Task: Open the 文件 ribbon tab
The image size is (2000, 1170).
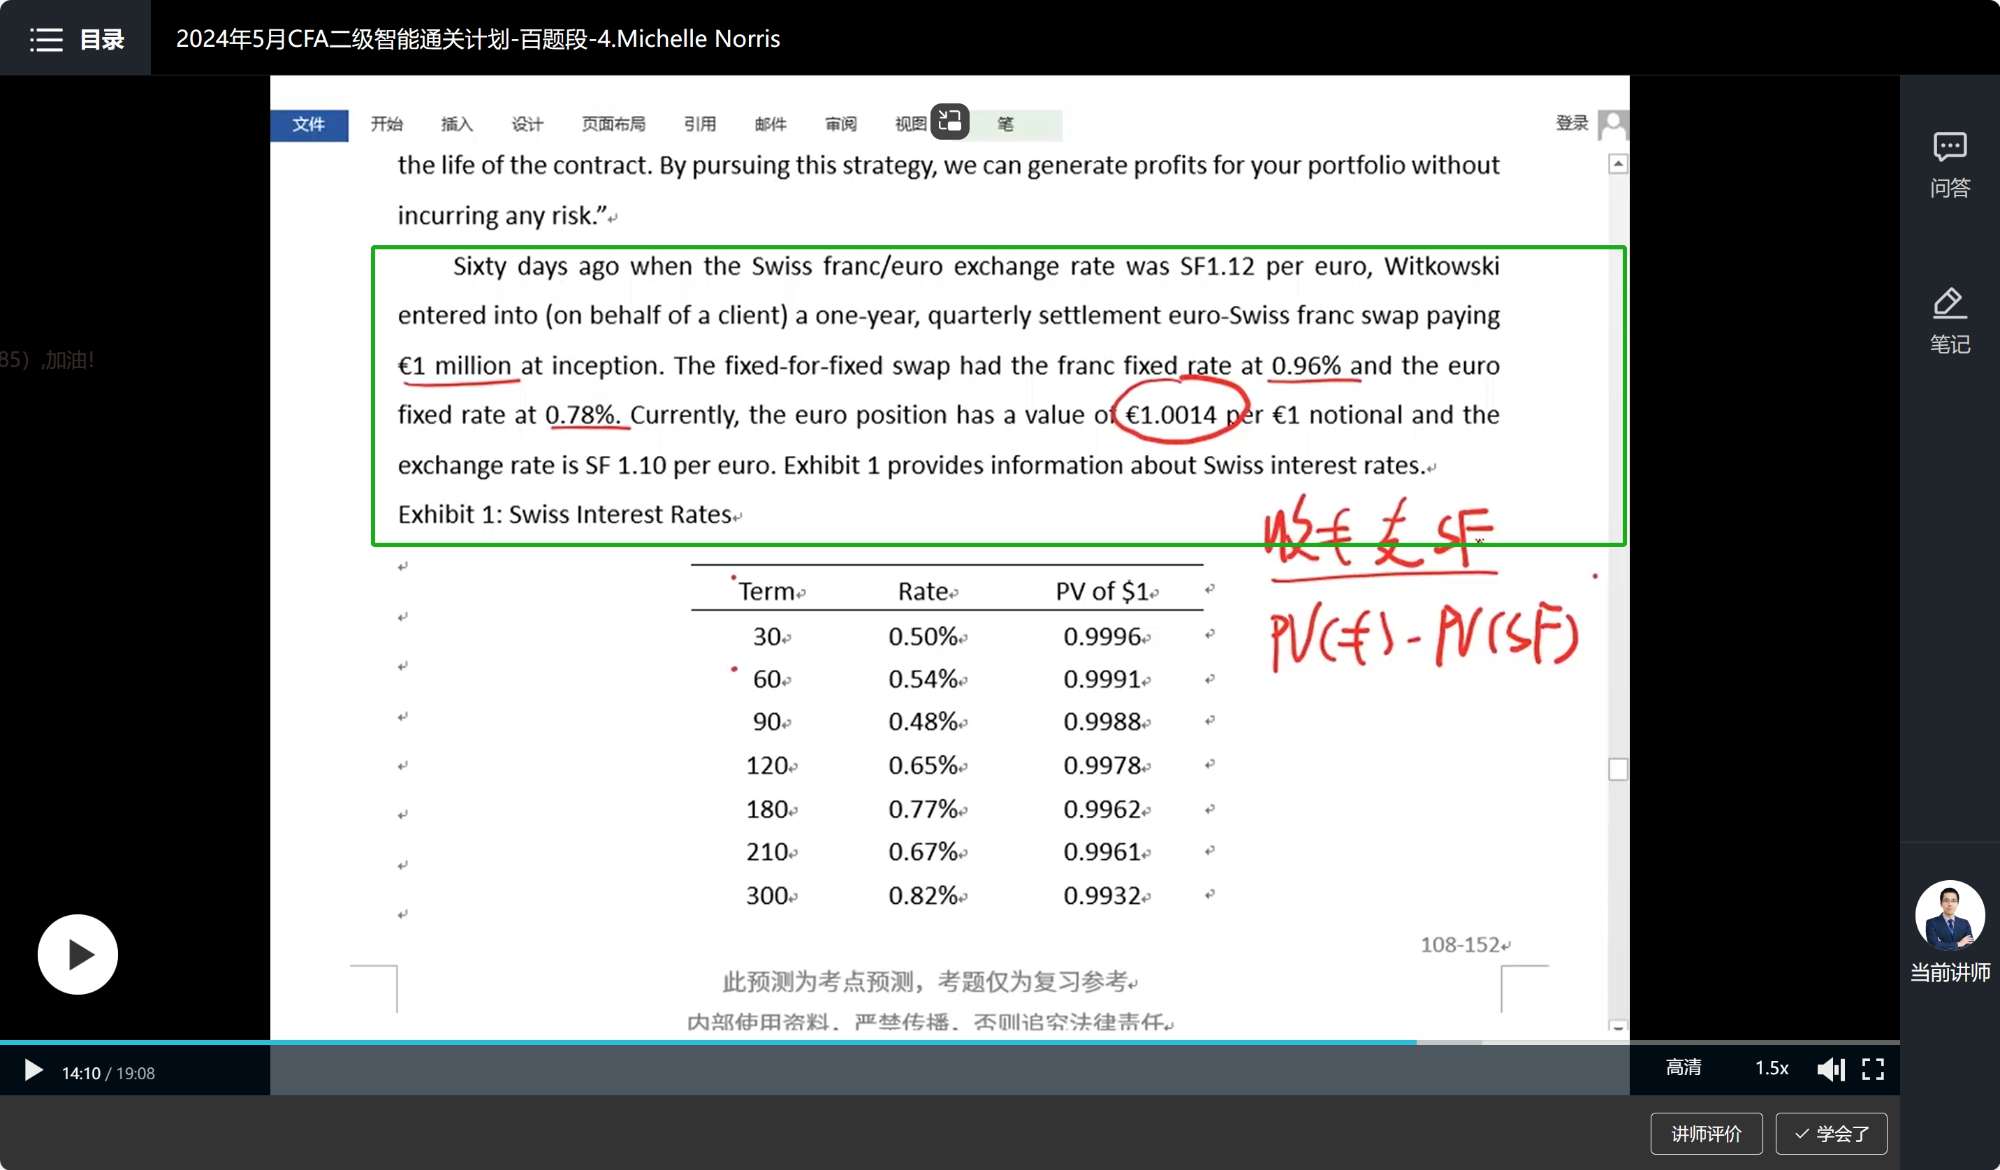Action: click(309, 124)
